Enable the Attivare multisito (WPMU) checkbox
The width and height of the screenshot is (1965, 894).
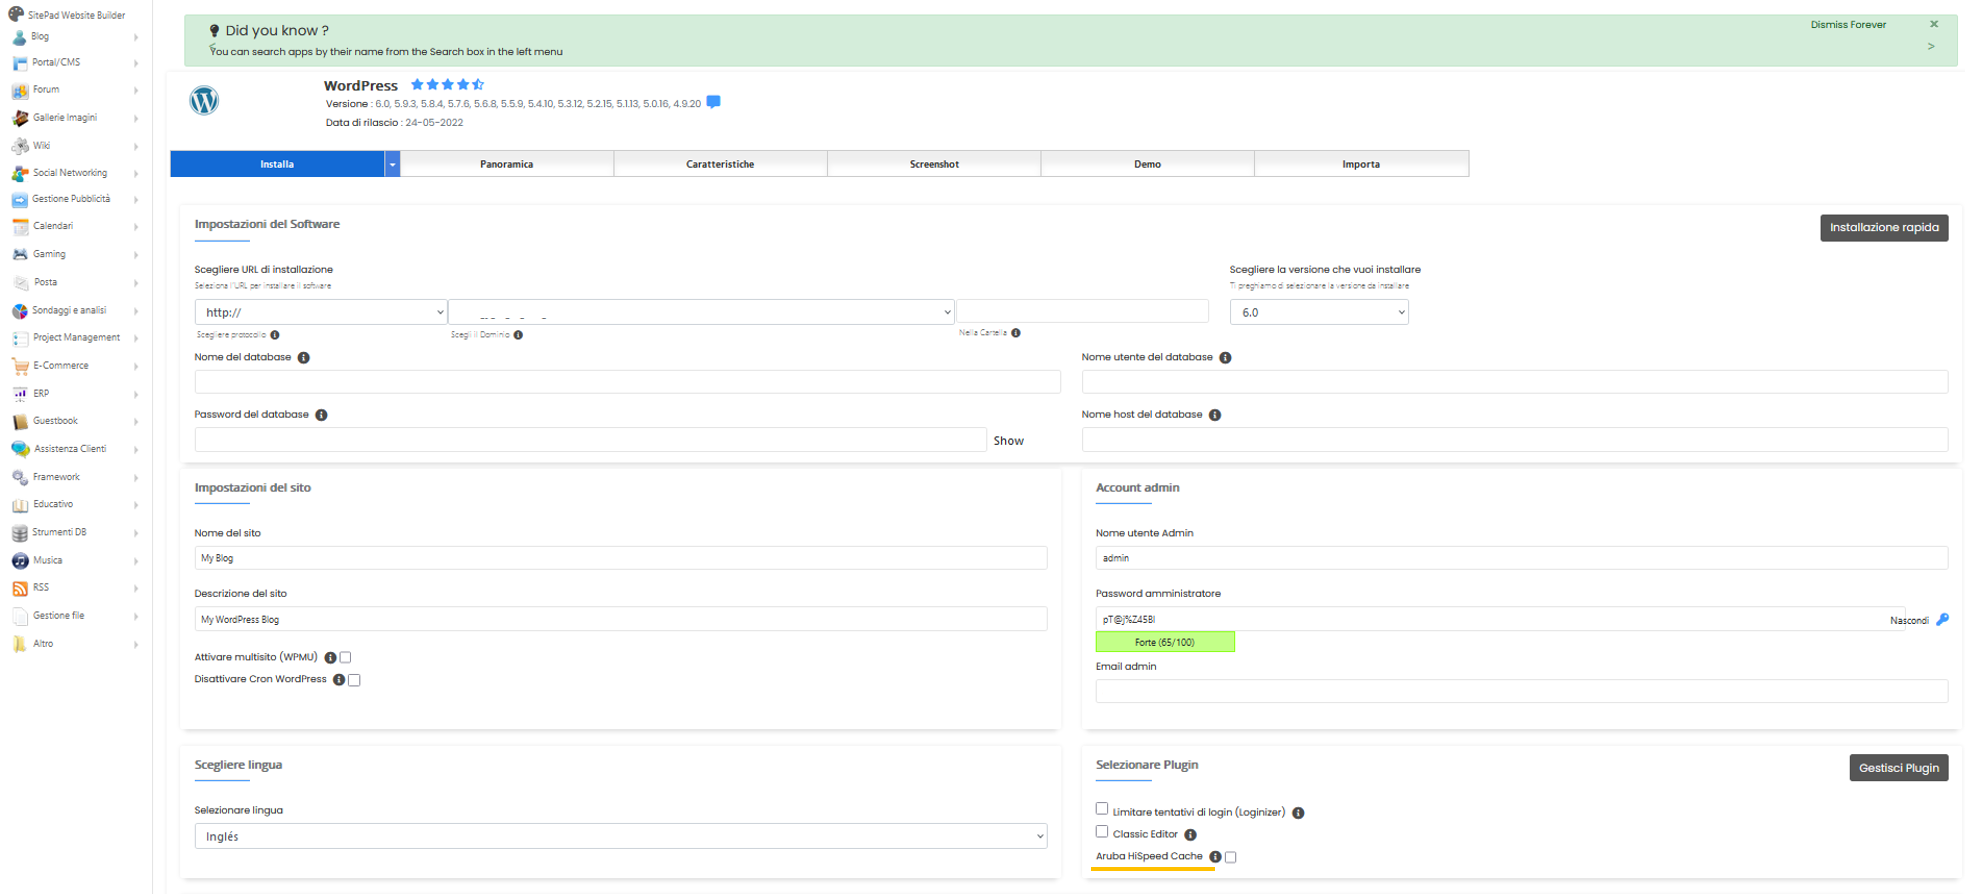[345, 658]
